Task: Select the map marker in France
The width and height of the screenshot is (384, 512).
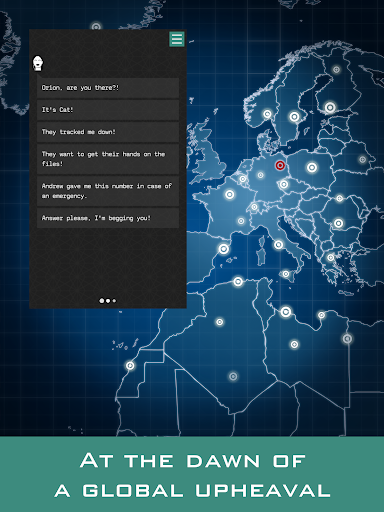Action: click(230, 194)
